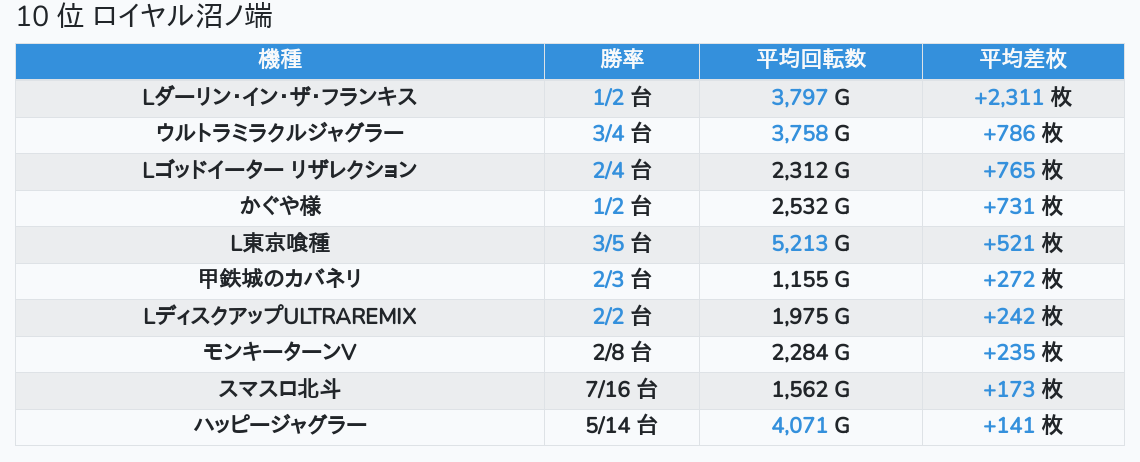1140x462 pixels.
Task: Click the 7/16 台 win rate cell
Action: click(x=621, y=389)
